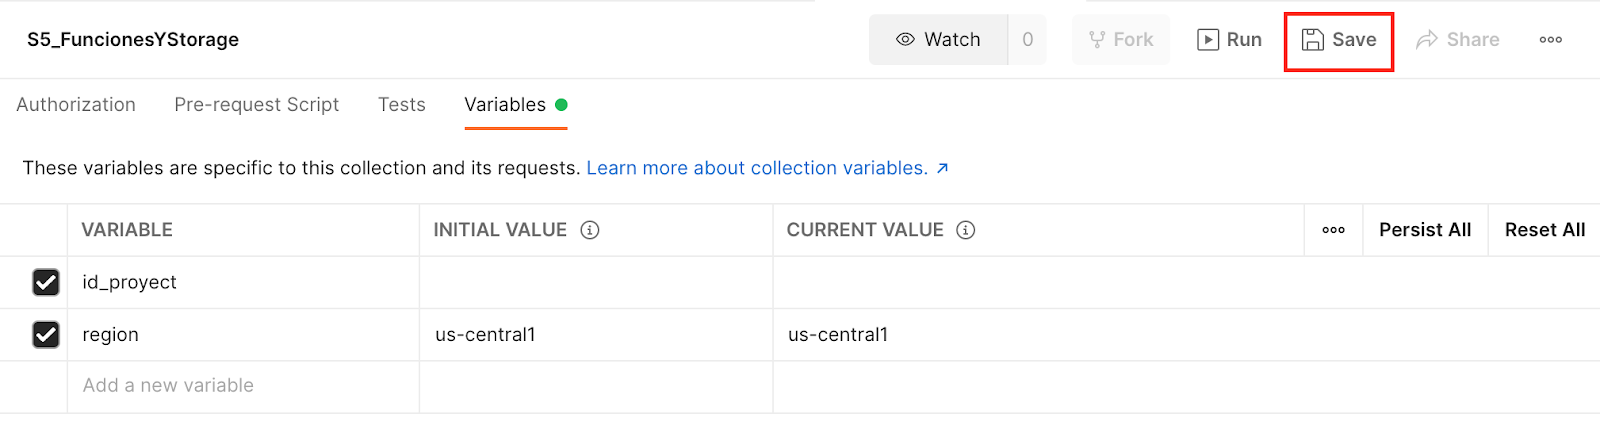Go to the Tests tab
The width and height of the screenshot is (1600, 433).
point(402,105)
